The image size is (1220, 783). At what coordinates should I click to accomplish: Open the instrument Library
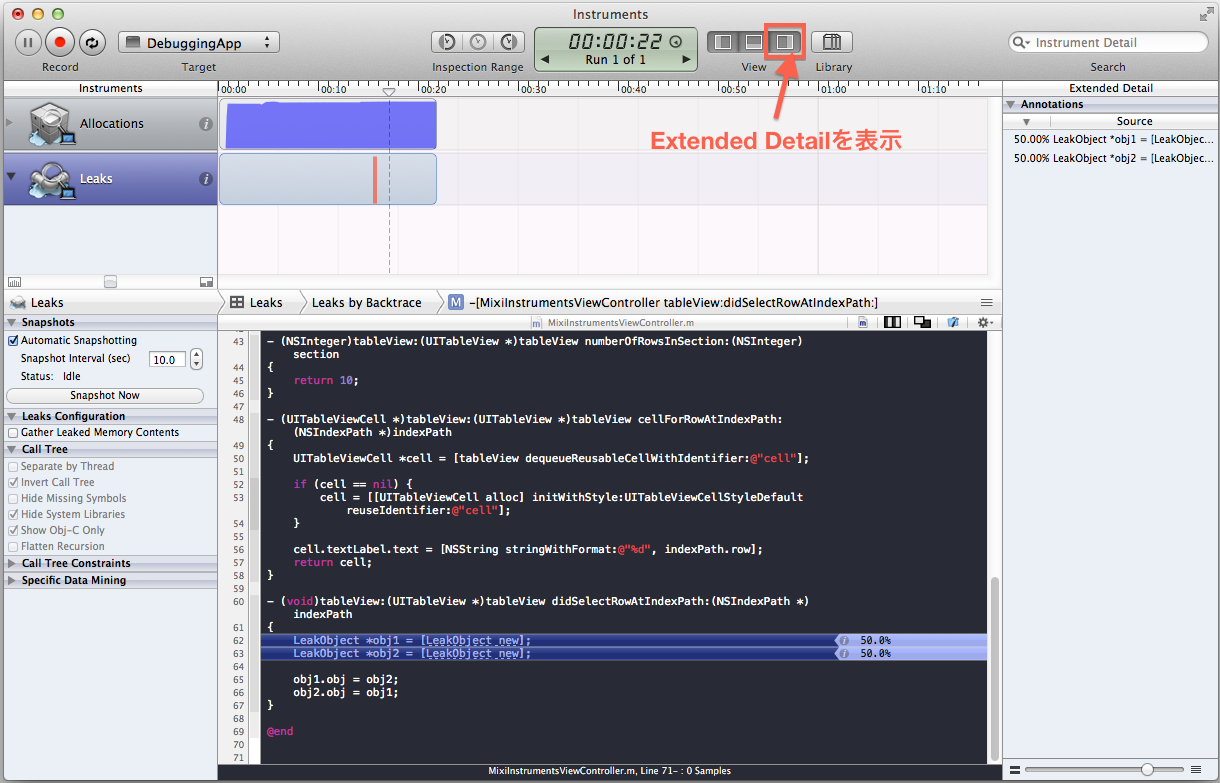[833, 41]
